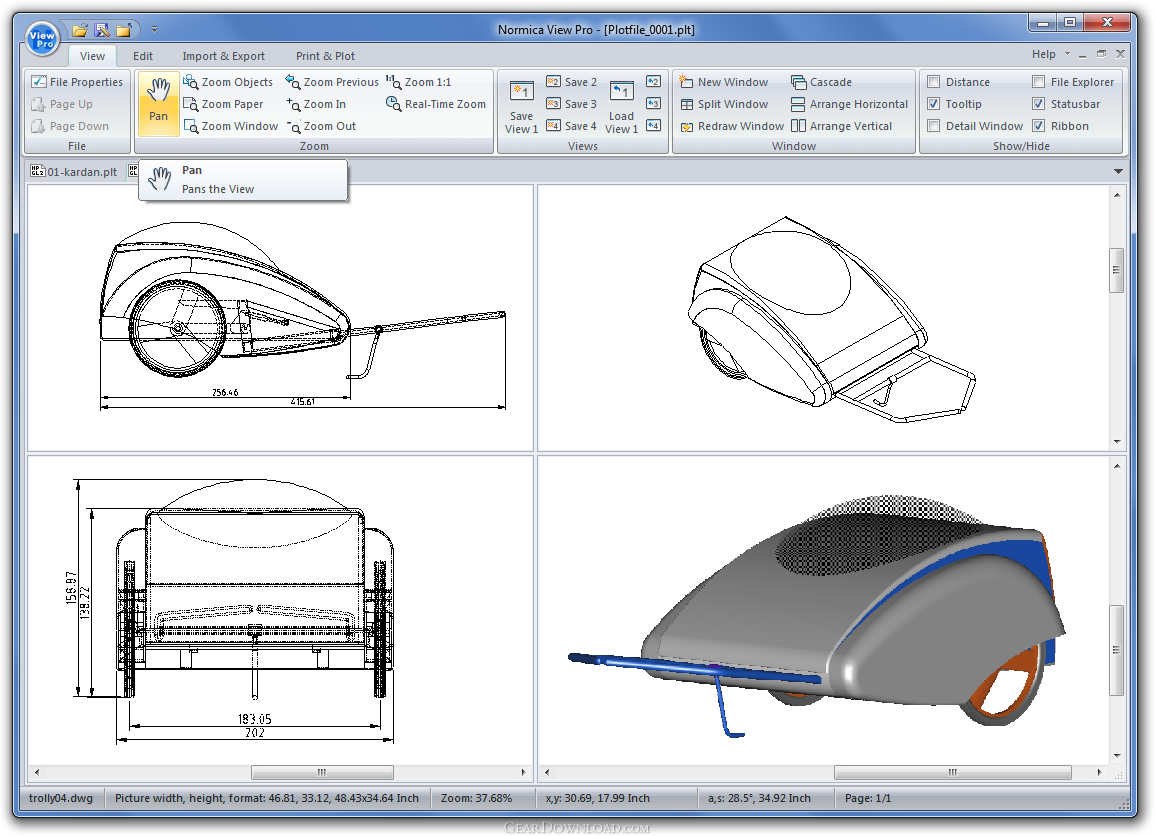Image resolution: width=1154 pixels, height=836 pixels.
Task: Choose the Zoom Paper tool
Action: (223, 104)
